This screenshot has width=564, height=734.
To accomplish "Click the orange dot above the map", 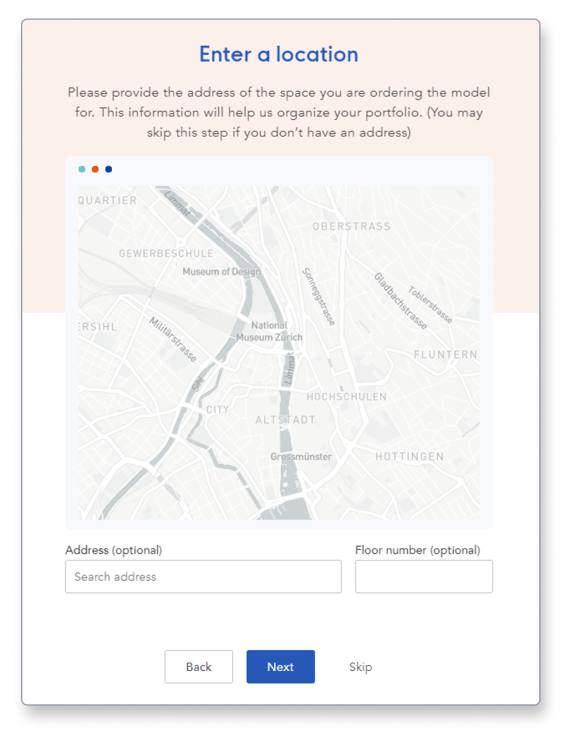I will (x=95, y=169).
